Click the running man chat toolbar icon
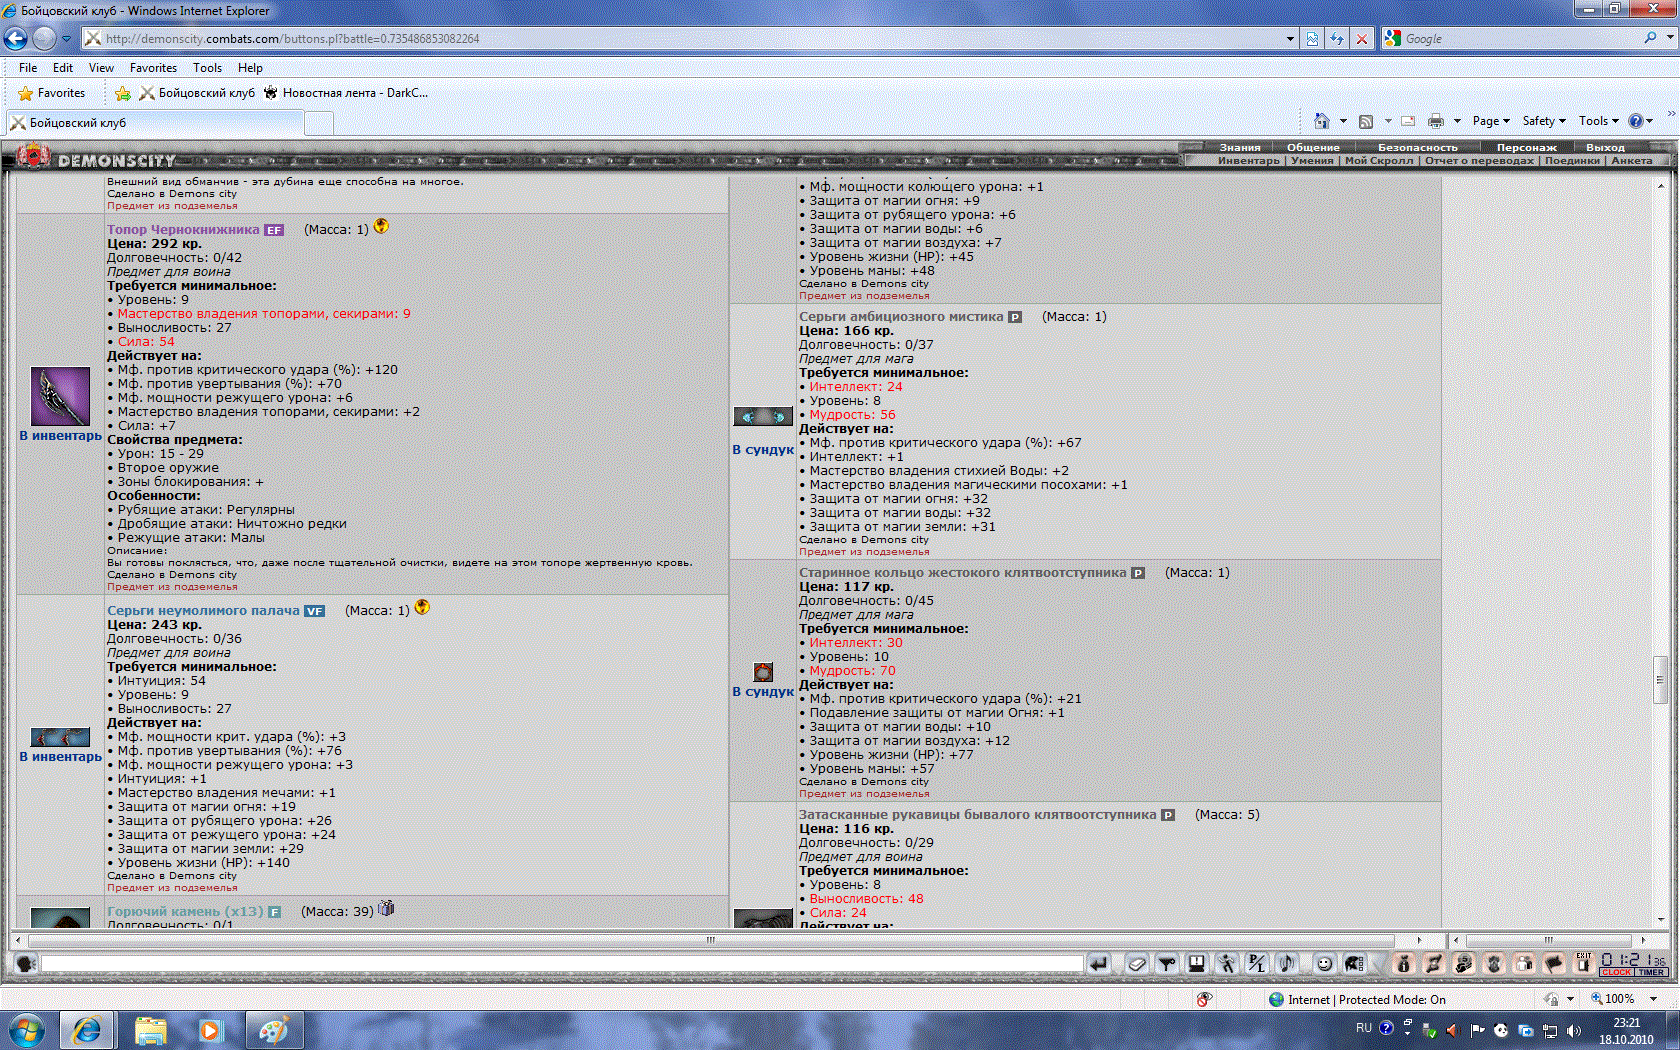The height and width of the screenshot is (1050, 1680). pyautogui.click(x=1227, y=963)
